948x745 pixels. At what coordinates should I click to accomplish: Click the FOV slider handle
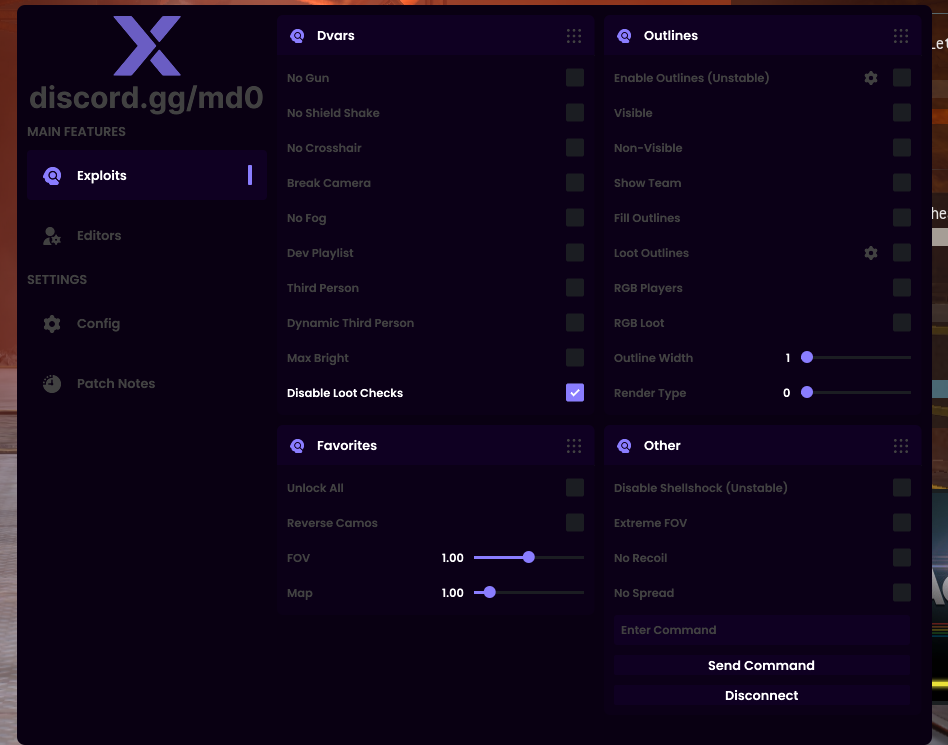[x=529, y=558]
